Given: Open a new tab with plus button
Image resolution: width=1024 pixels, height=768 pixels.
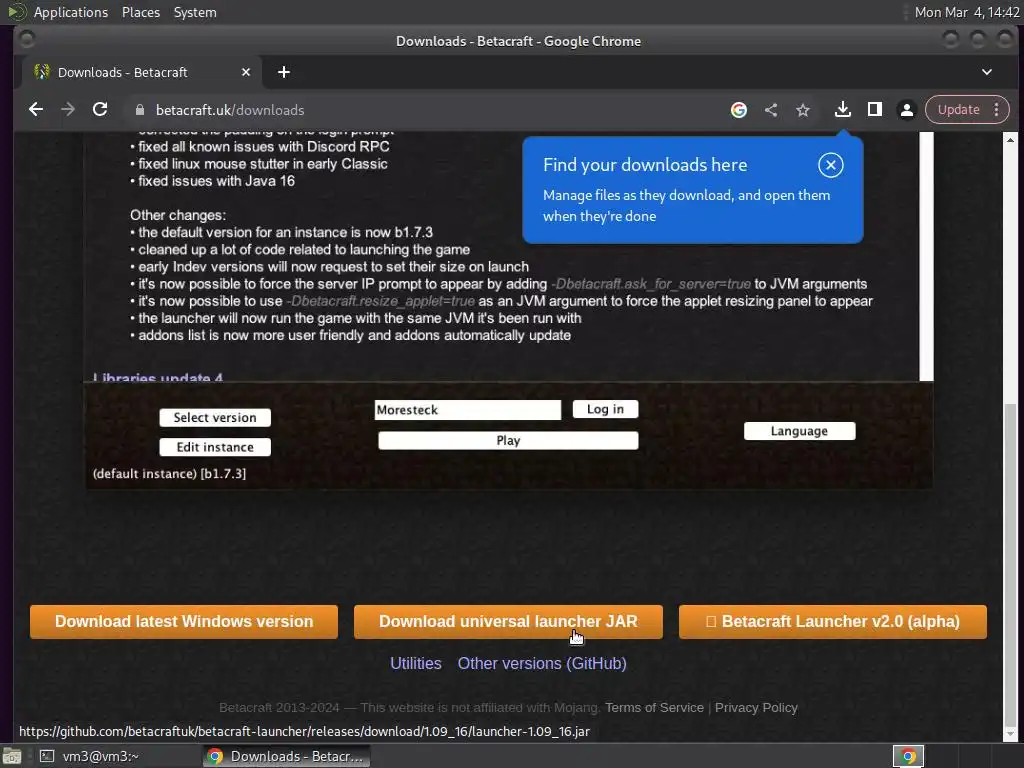Looking at the screenshot, I should click(283, 72).
